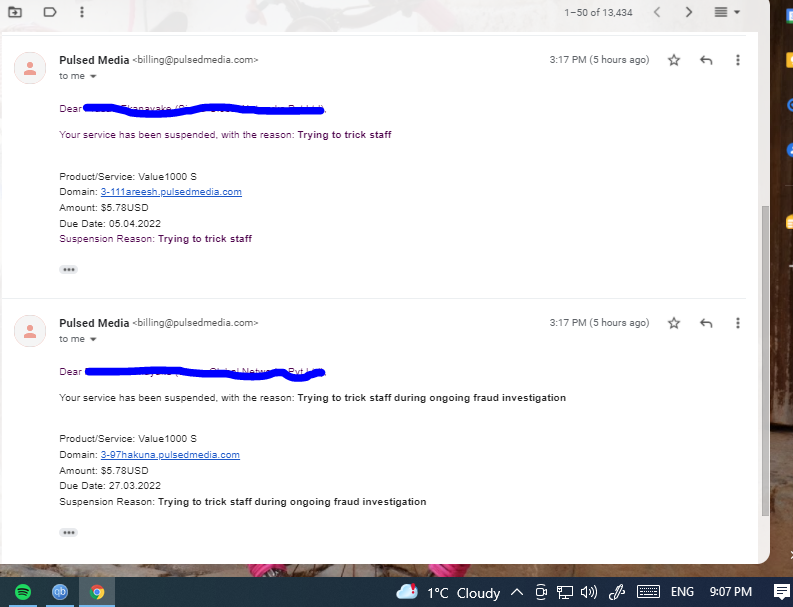Click '3:17 PM' timestamp of first email
The image size is (793, 607).
point(599,60)
